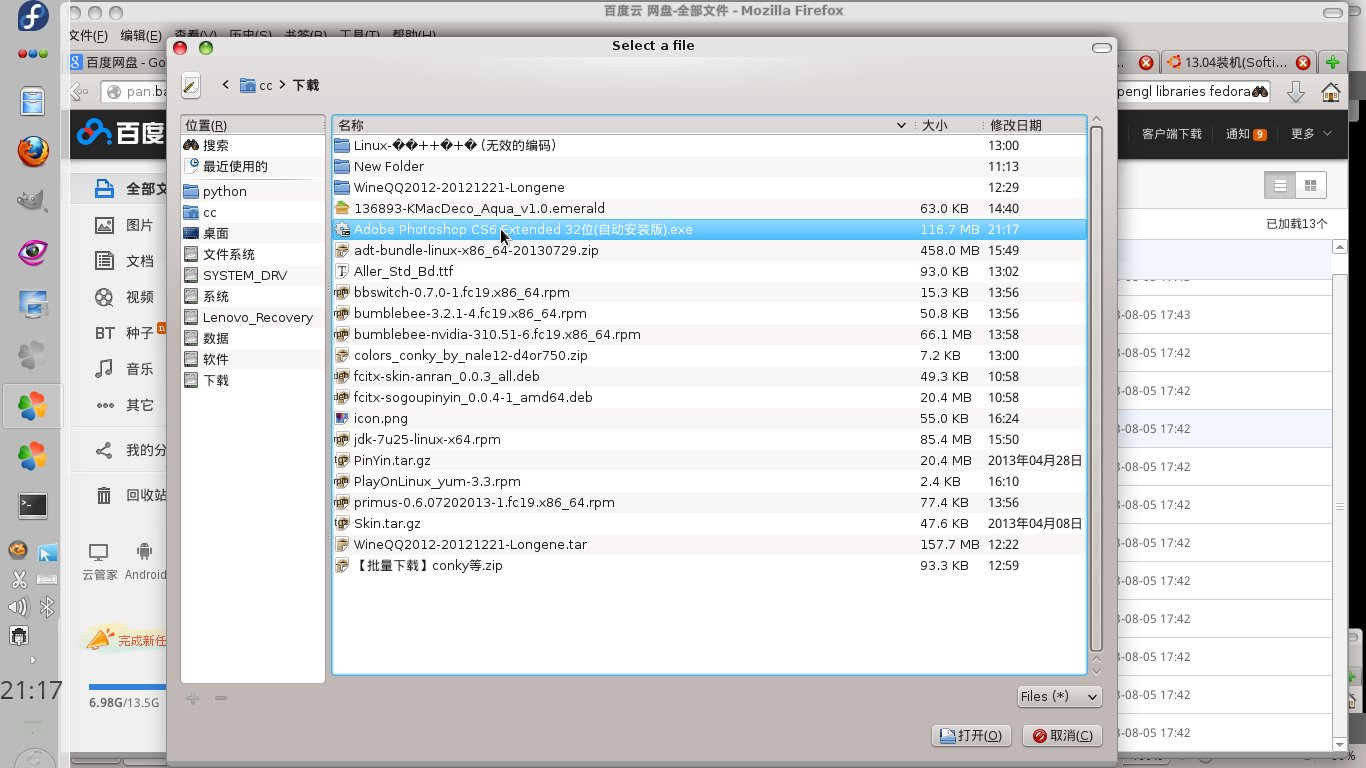
Task: Click the Firefox downloads arrow icon
Action: [x=1295, y=91]
